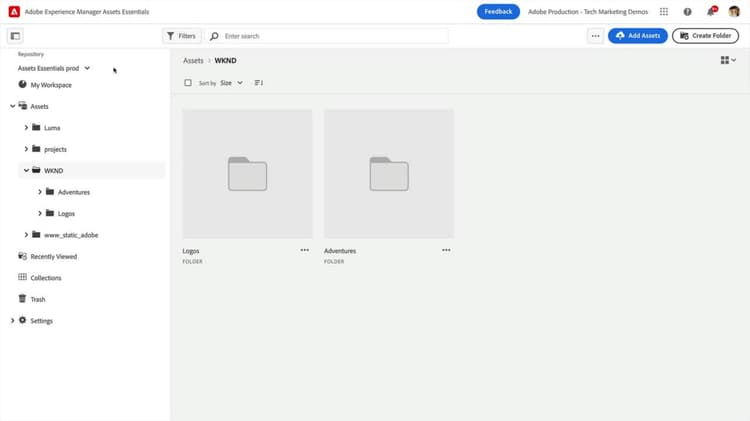
Task: Select the Luma folder icon
Action: point(36,127)
